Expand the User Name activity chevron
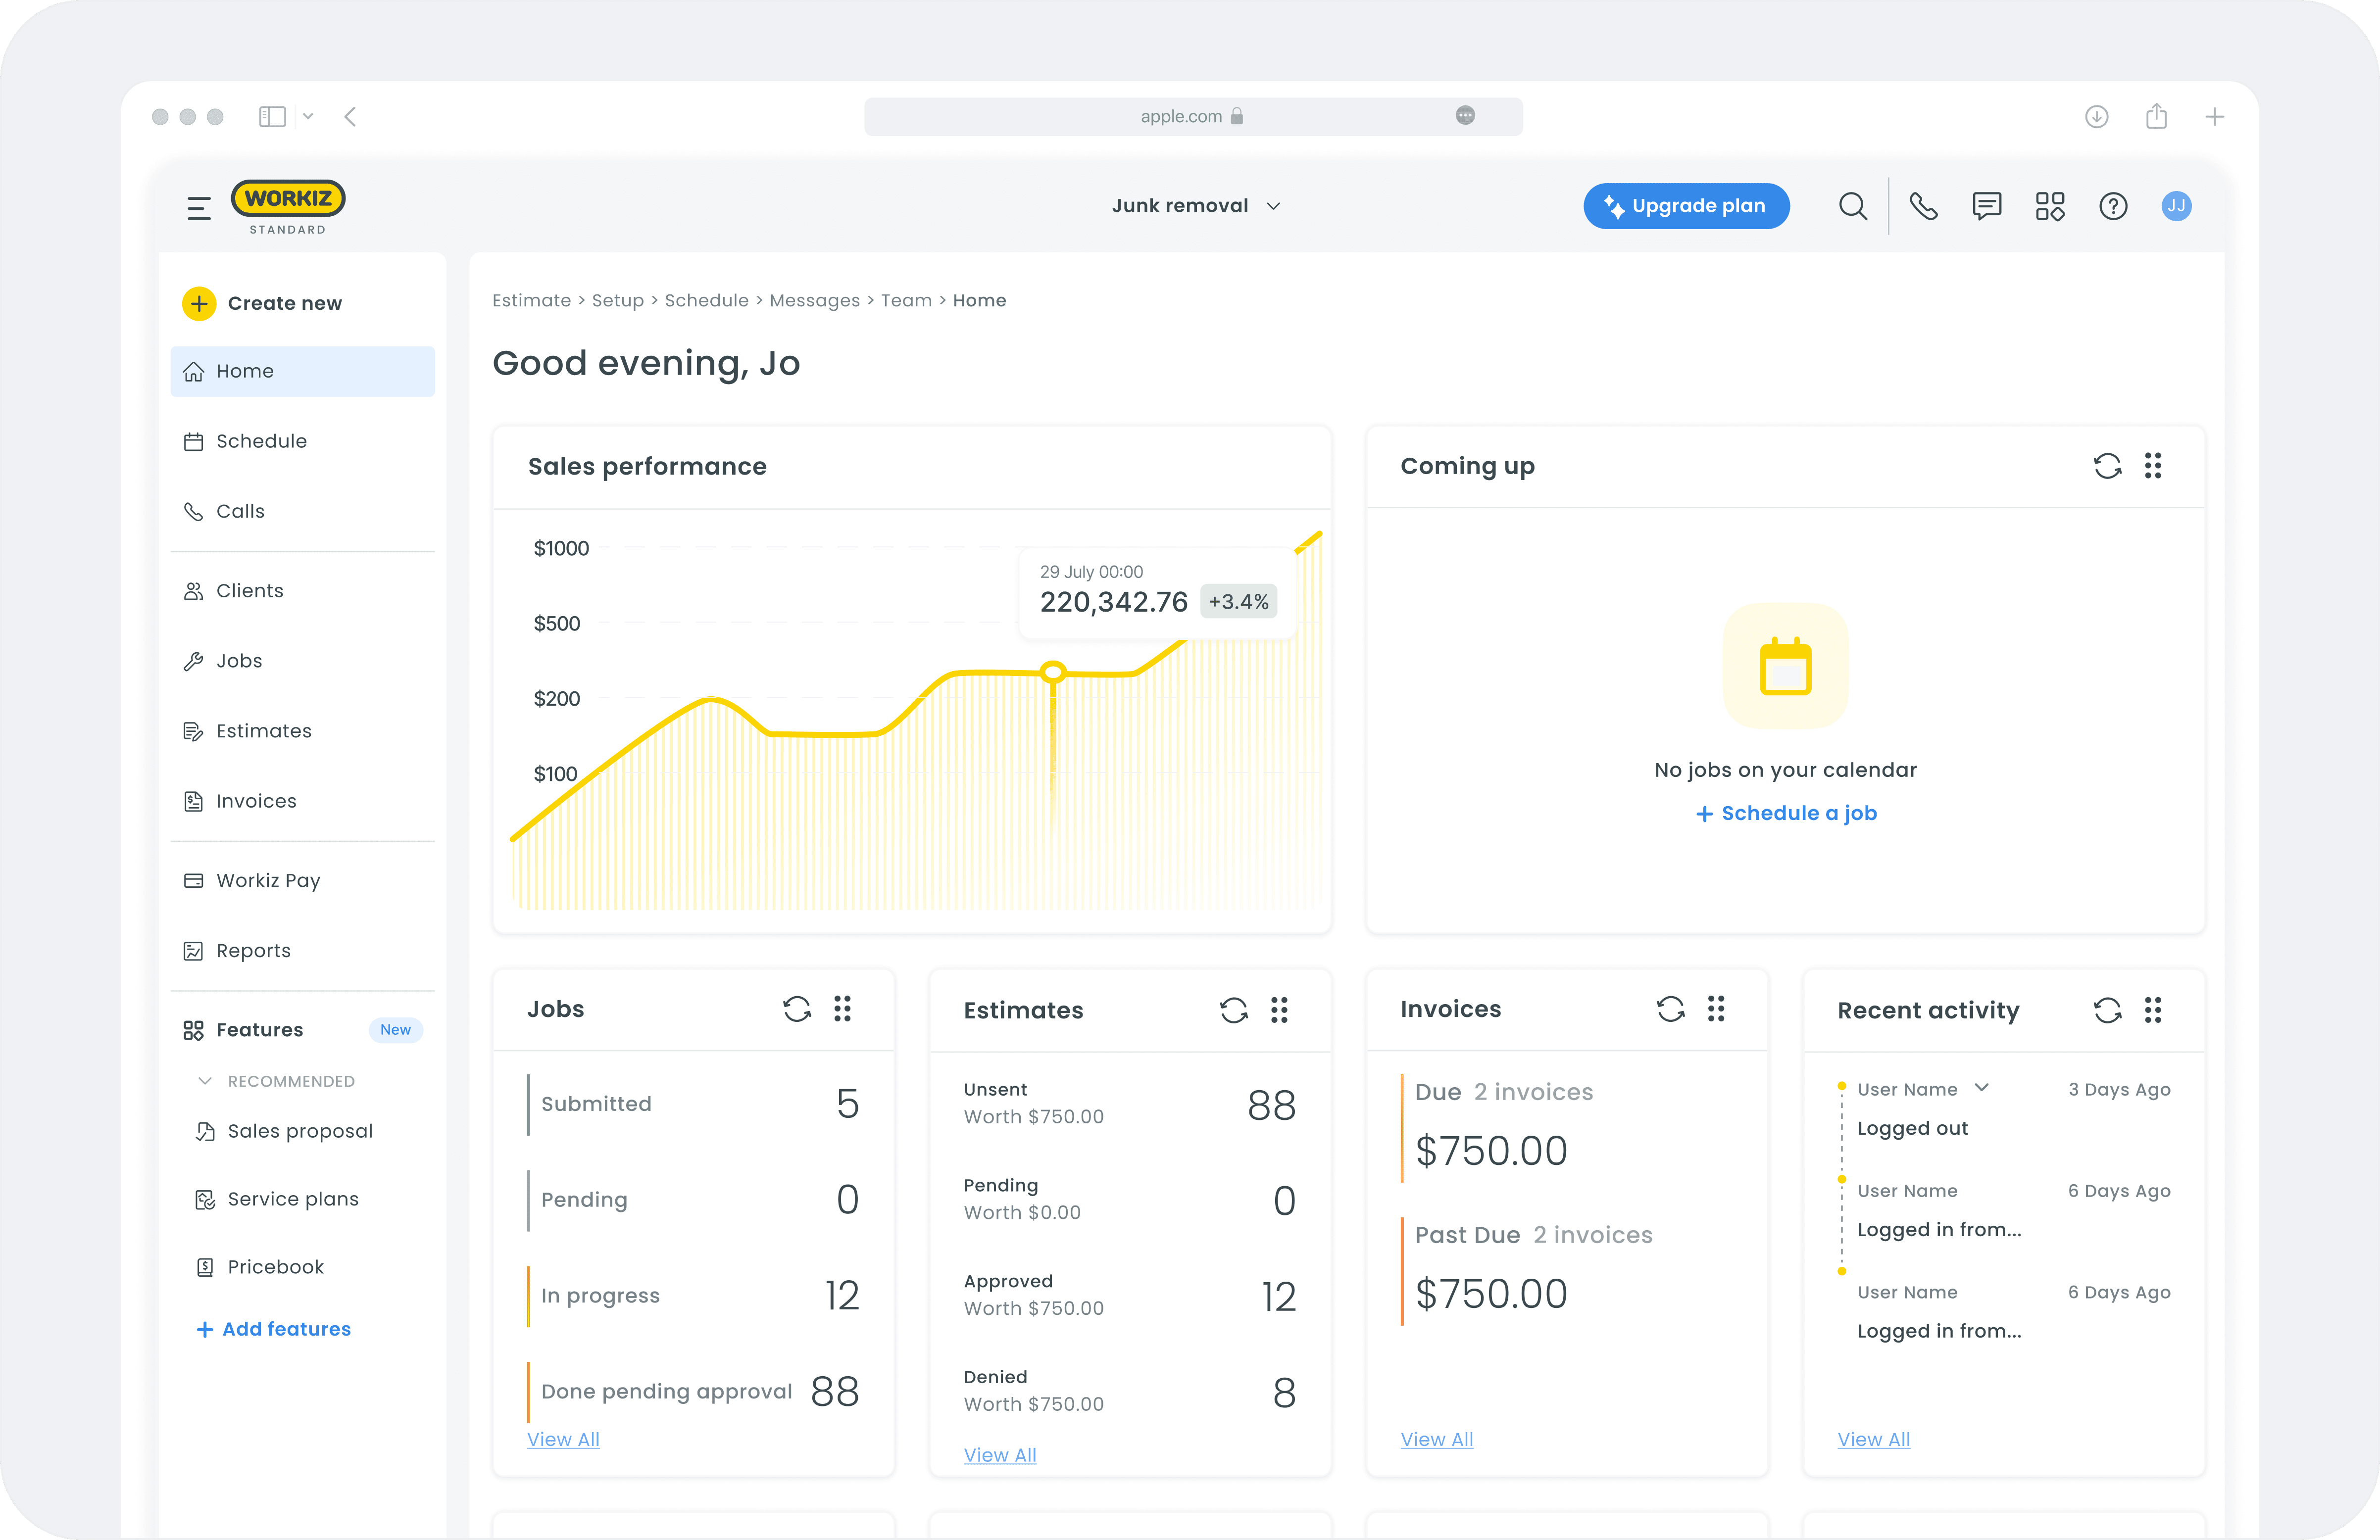This screenshot has height=1540, width=2380. (1981, 1088)
